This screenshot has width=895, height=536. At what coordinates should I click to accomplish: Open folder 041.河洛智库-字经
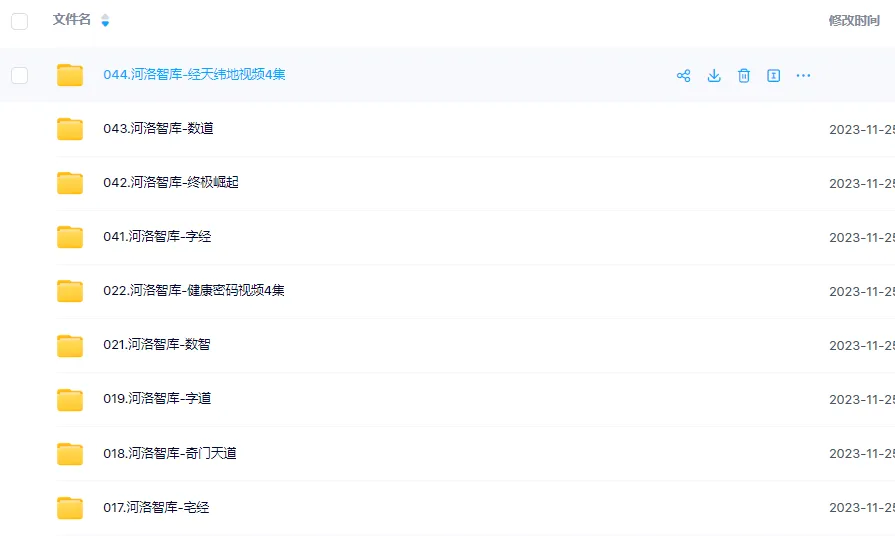tap(157, 237)
